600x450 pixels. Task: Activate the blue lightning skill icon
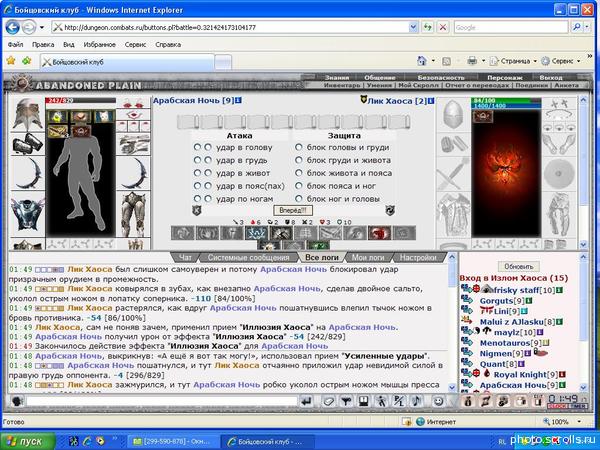pyautogui.click(x=256, y=233)
